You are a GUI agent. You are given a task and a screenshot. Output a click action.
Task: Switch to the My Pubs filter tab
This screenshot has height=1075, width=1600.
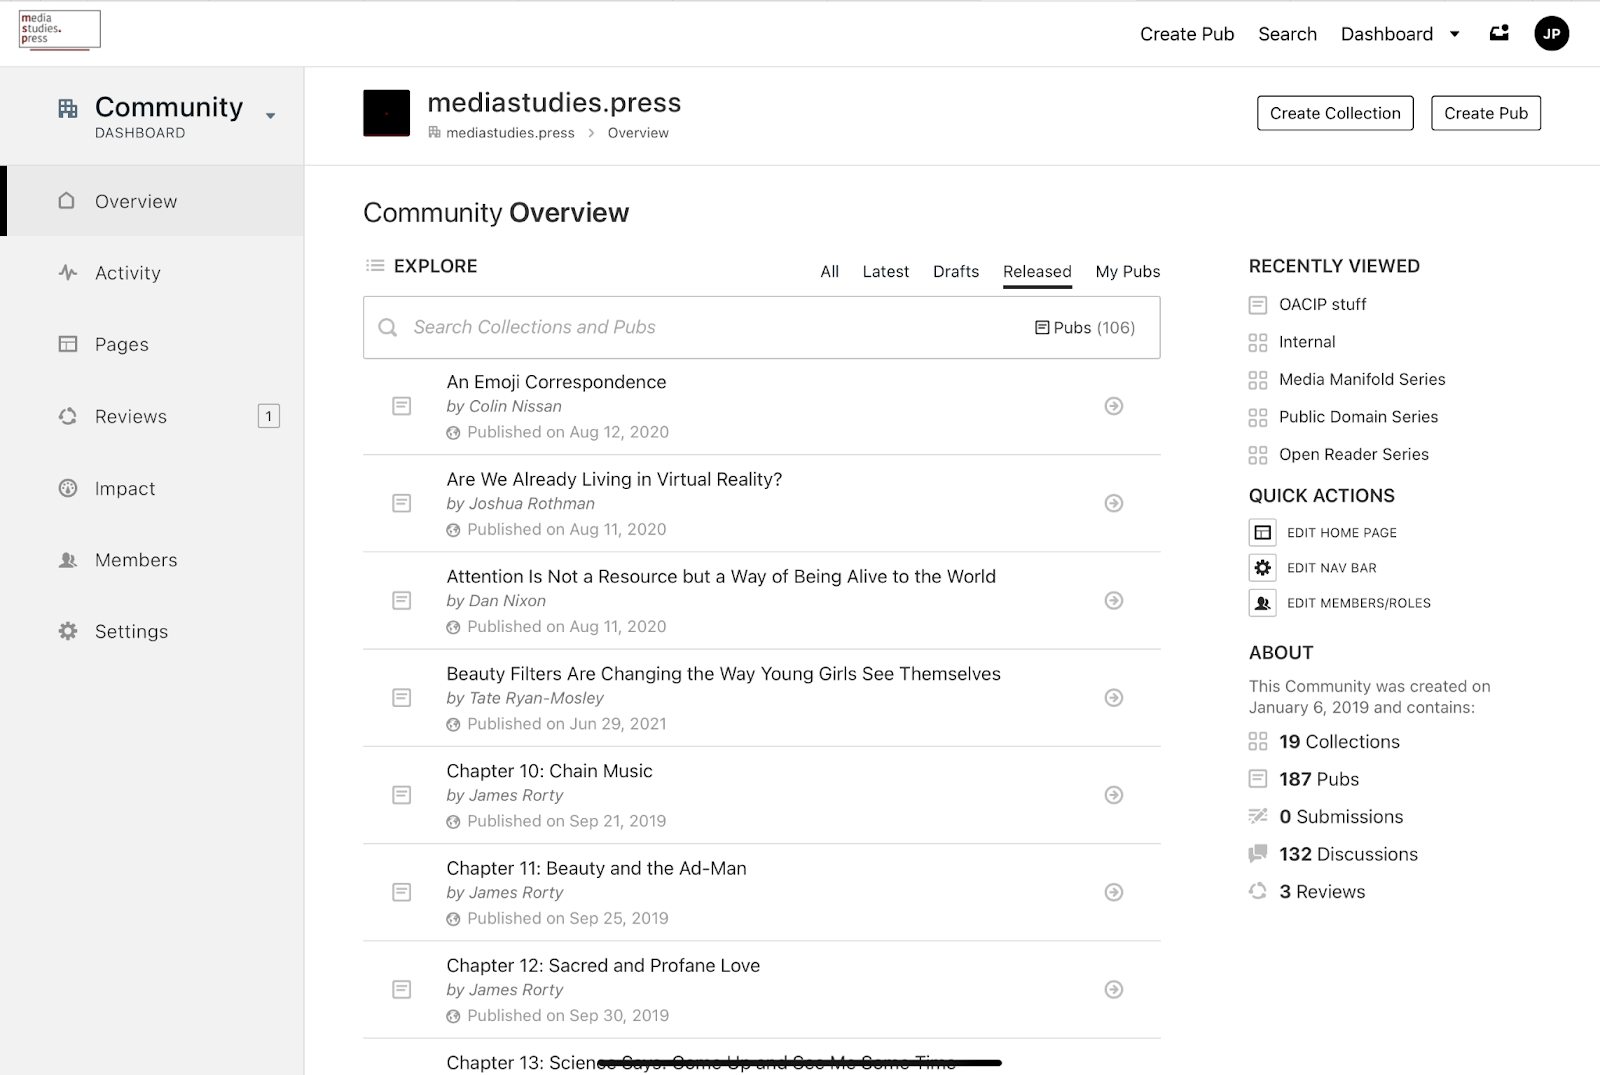coord(1128,271)
